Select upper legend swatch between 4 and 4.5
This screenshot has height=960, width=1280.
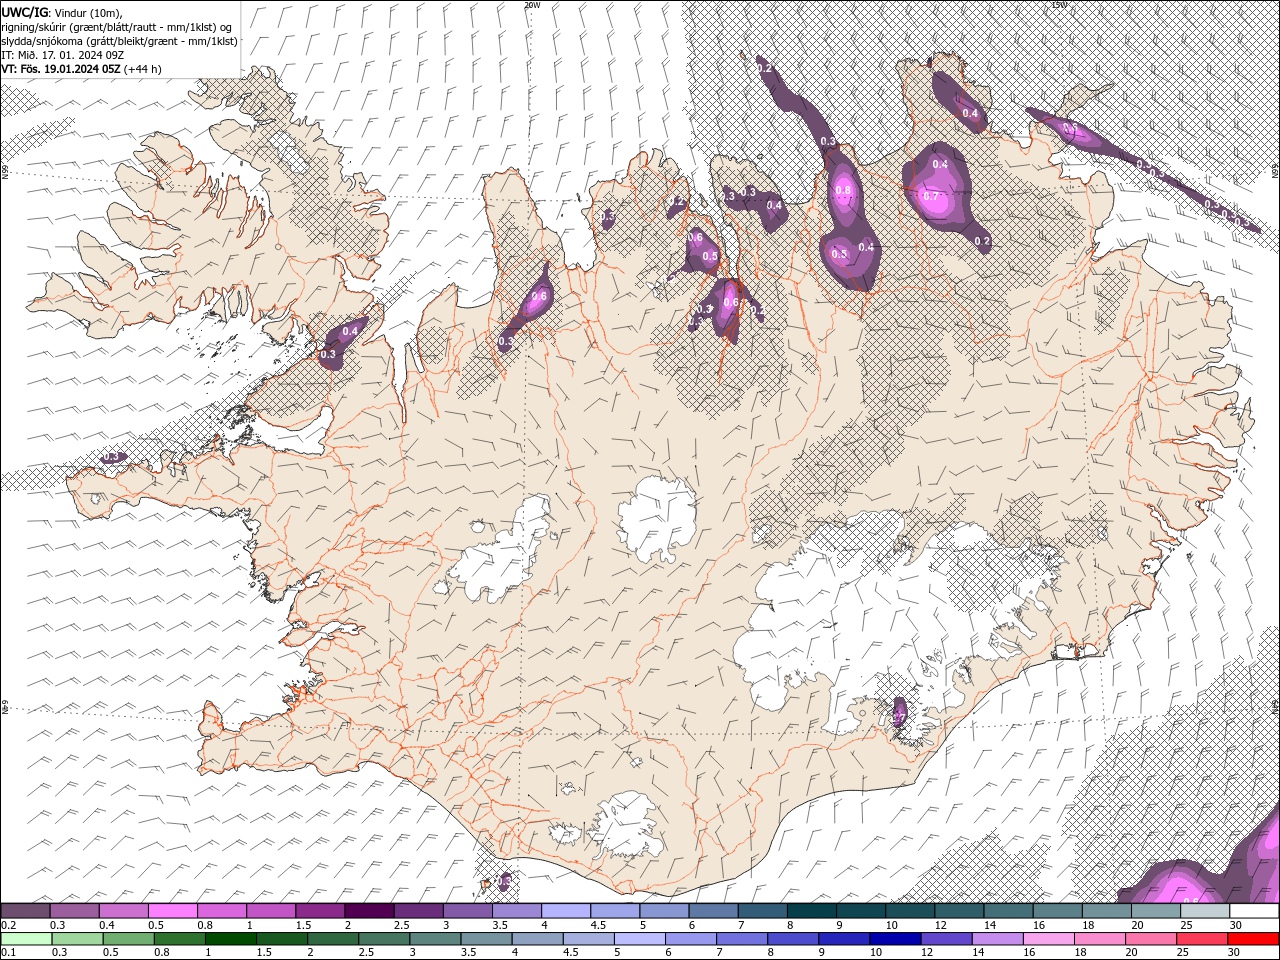(x=567, y=910)
